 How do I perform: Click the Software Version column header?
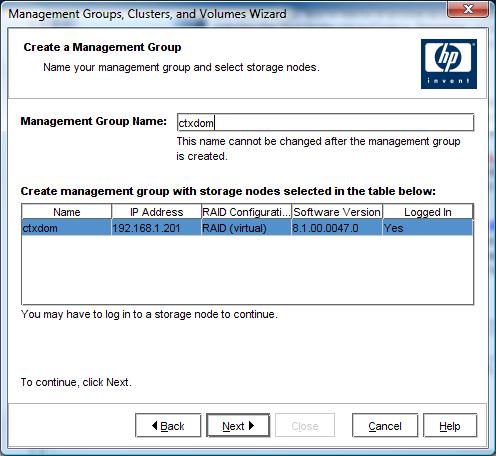(337, 212)
